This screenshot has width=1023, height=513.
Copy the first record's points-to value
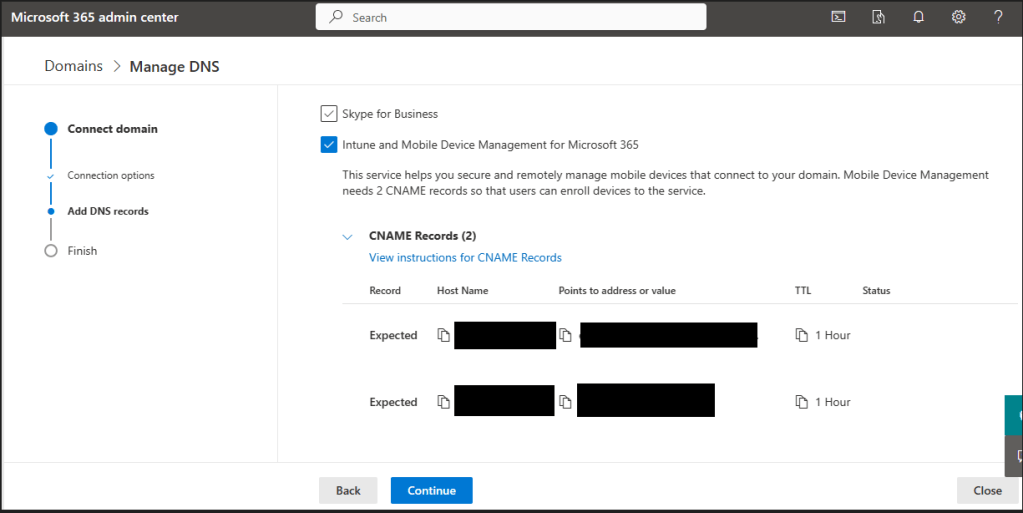click(566, 335)
